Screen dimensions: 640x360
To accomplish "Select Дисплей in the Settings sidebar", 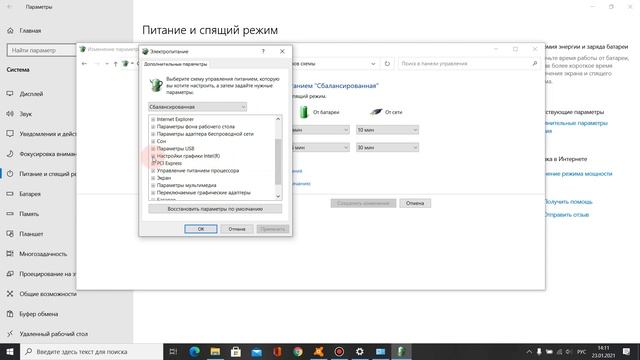I will (31, 94).
